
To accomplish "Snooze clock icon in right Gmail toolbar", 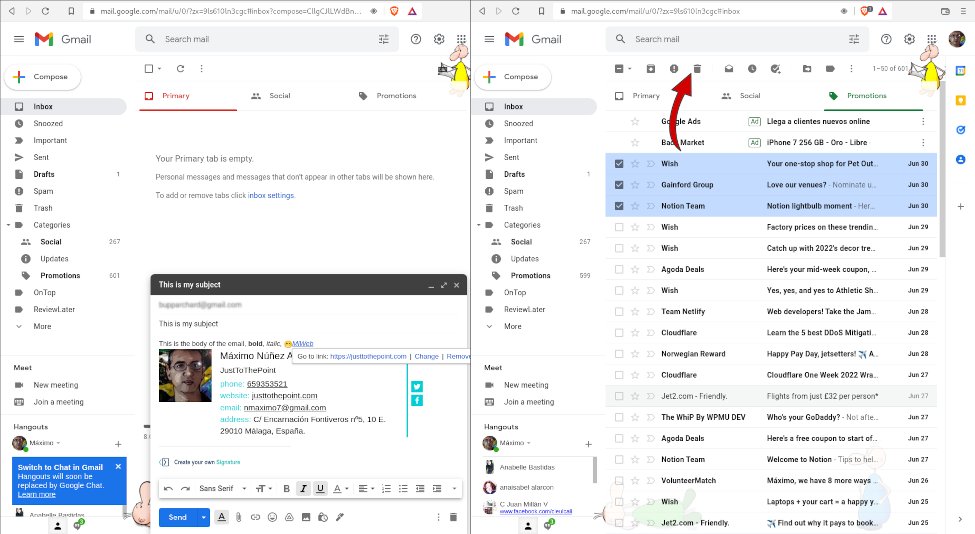I will (x=752, y=68).
